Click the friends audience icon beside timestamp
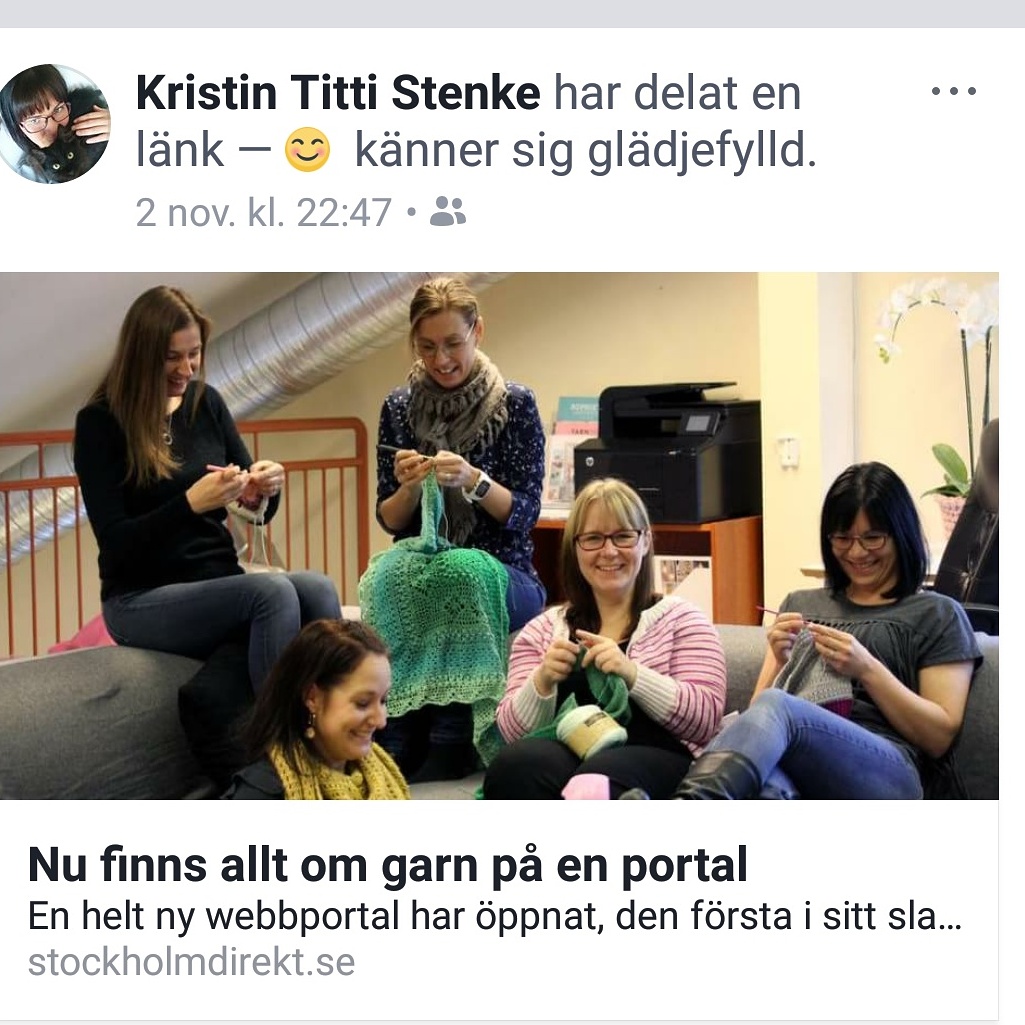 click(448, 212)
